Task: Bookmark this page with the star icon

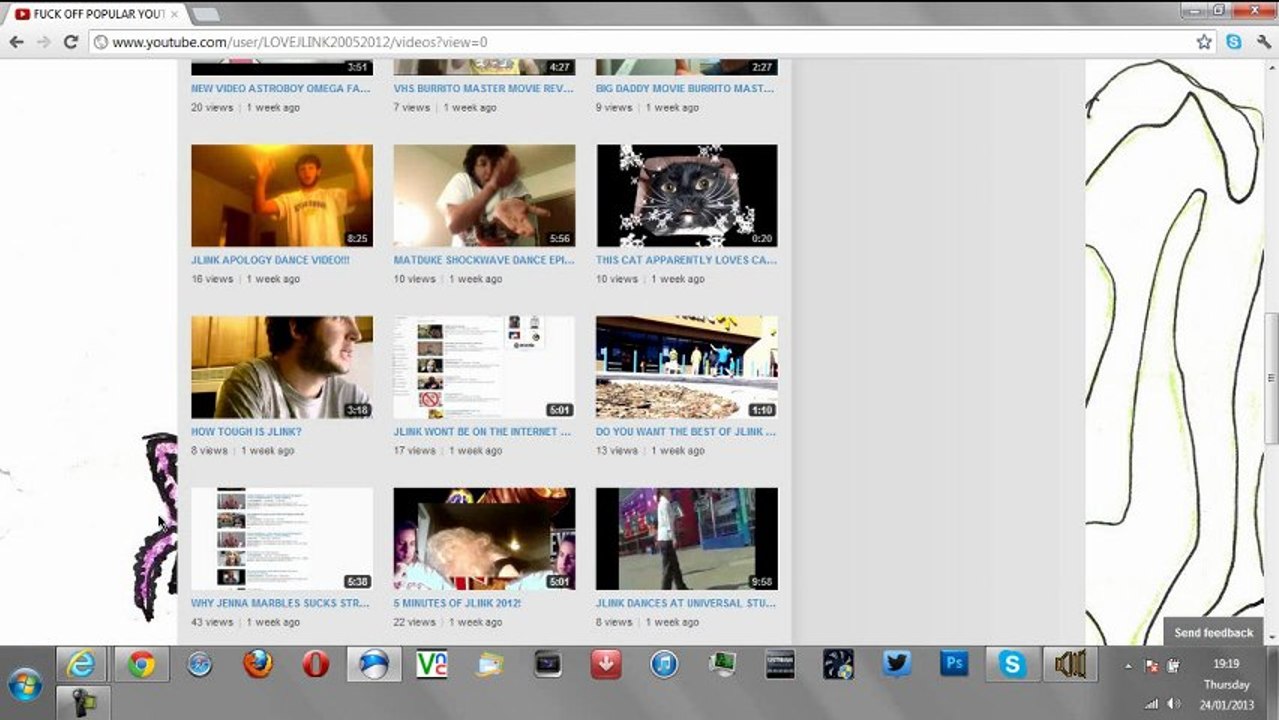Action: tap(1204, 42)
